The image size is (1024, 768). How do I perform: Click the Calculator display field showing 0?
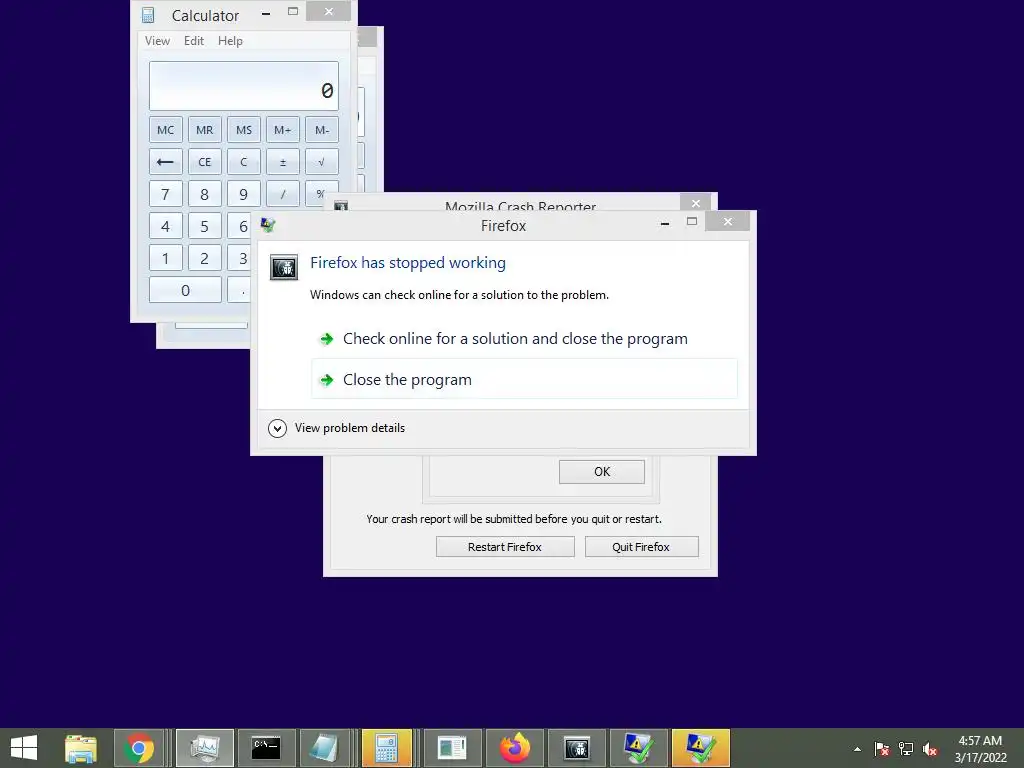pyautogui.click(x=244, y=86)
